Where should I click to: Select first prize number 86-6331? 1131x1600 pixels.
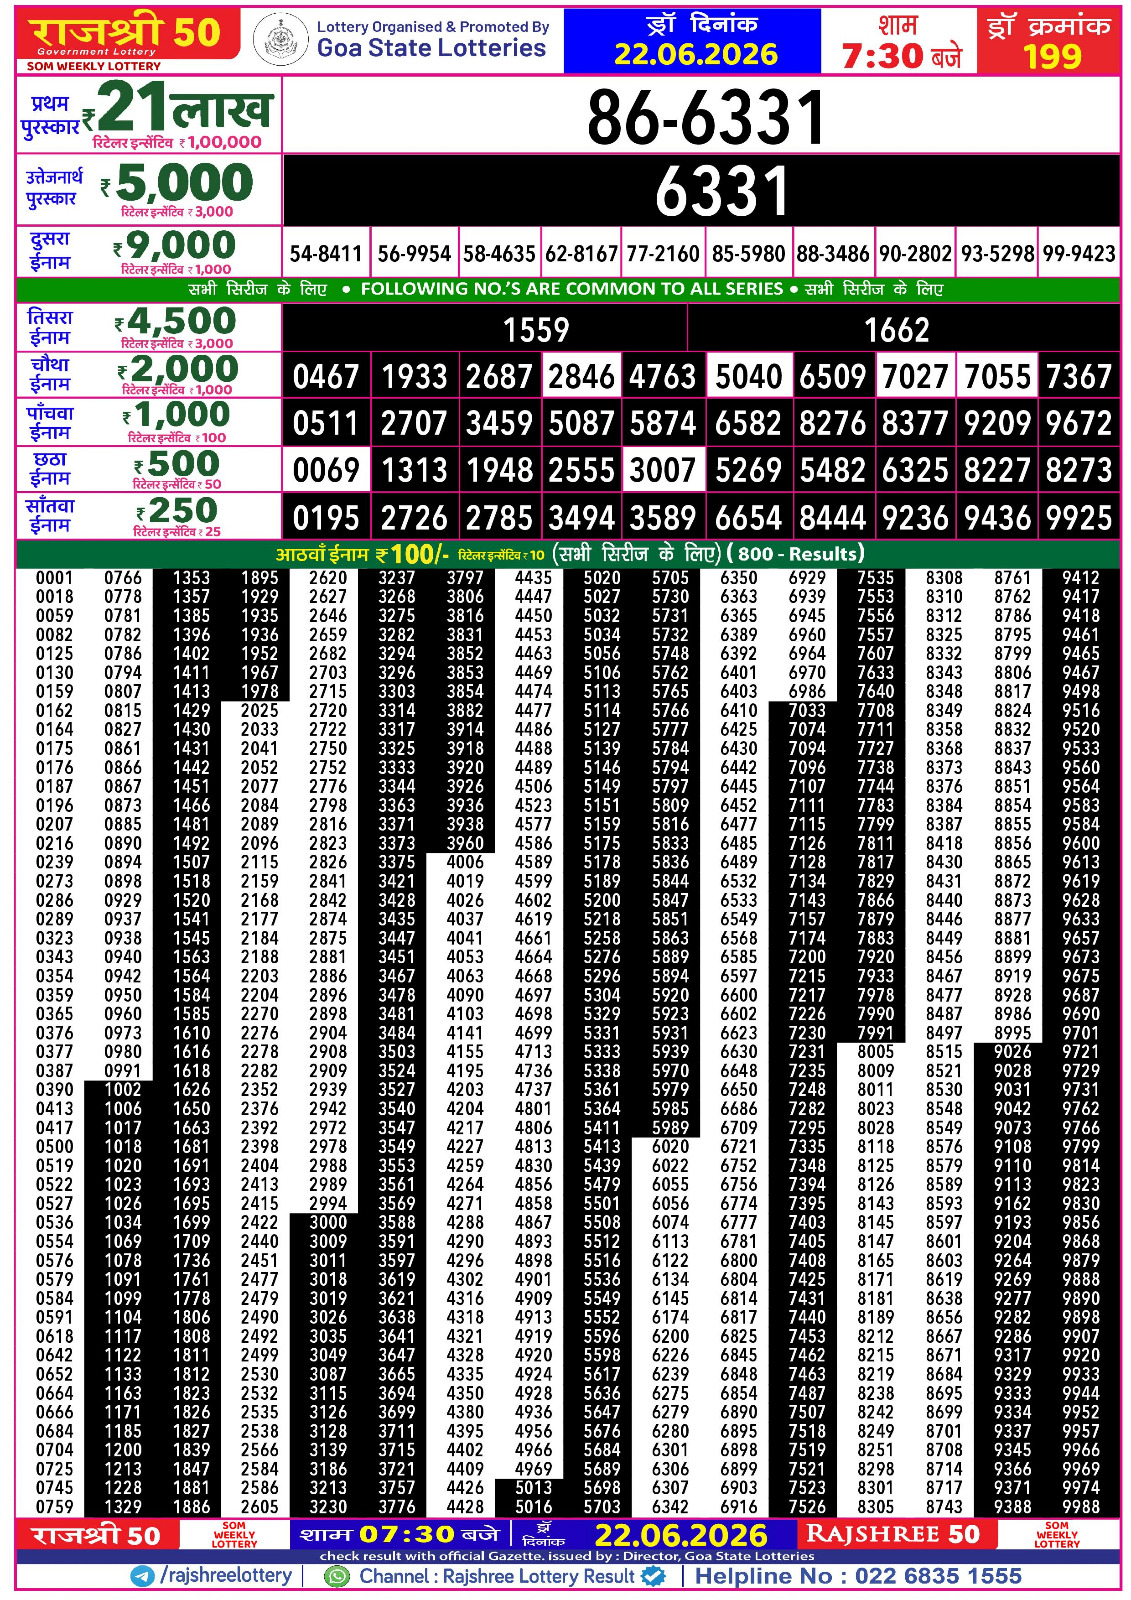point(706,116)
